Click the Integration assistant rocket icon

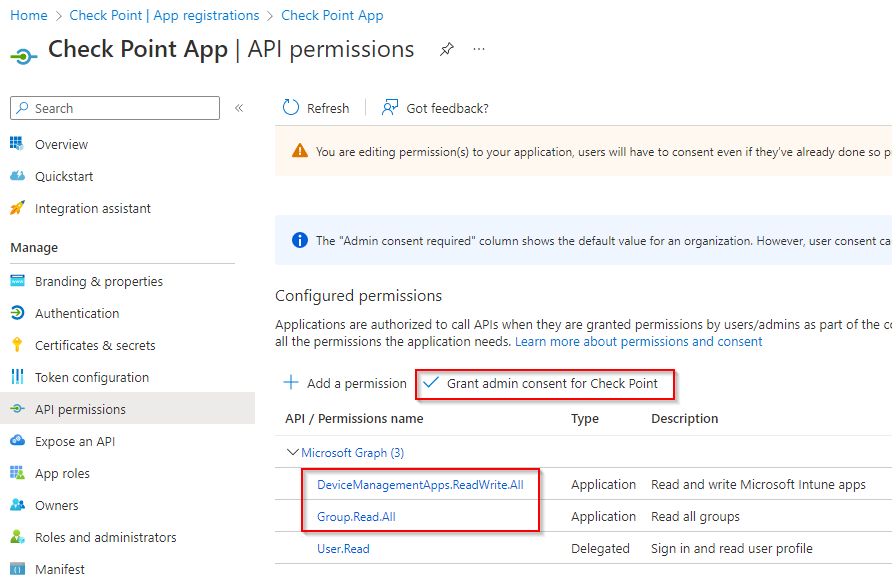pos(17,208)
